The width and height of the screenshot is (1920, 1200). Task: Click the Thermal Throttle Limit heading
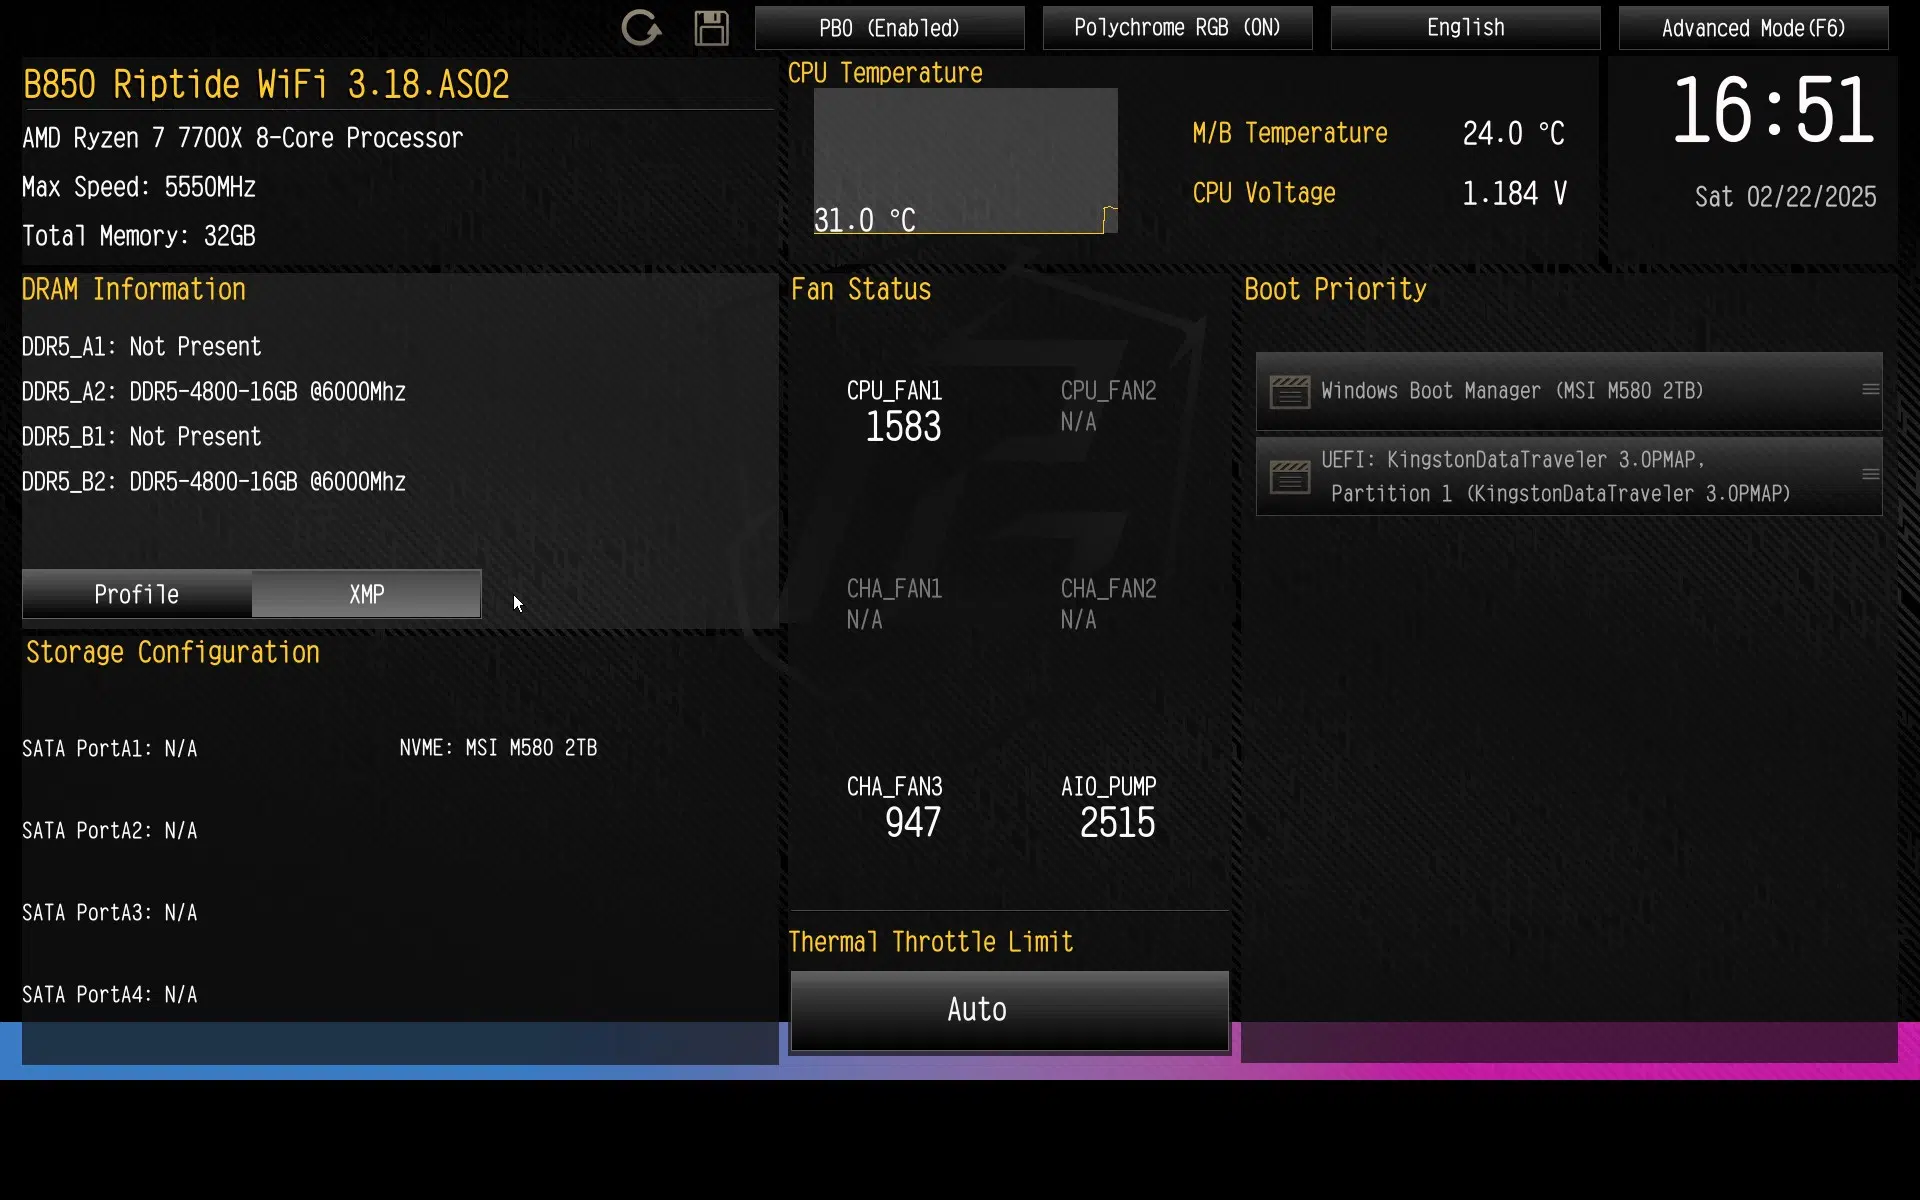[x=931, y=942]
